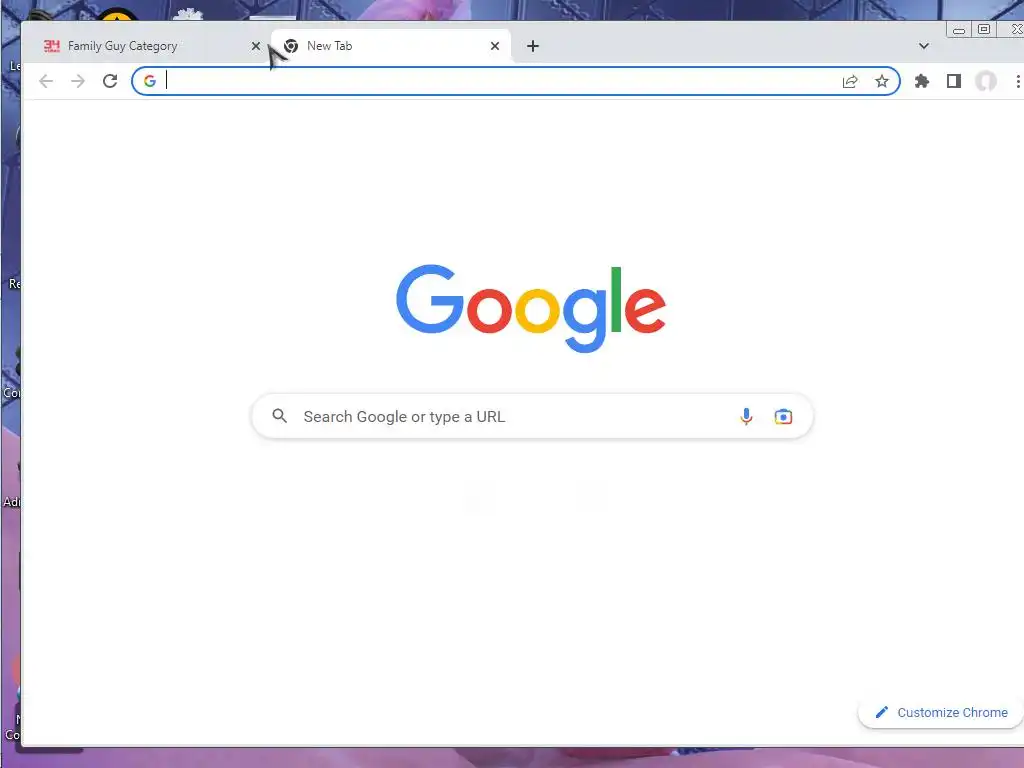Image resolution: width=1024 pixels, height=768 pixels.
Task: Click the magnifier icon in the search box
Action: 280,416
